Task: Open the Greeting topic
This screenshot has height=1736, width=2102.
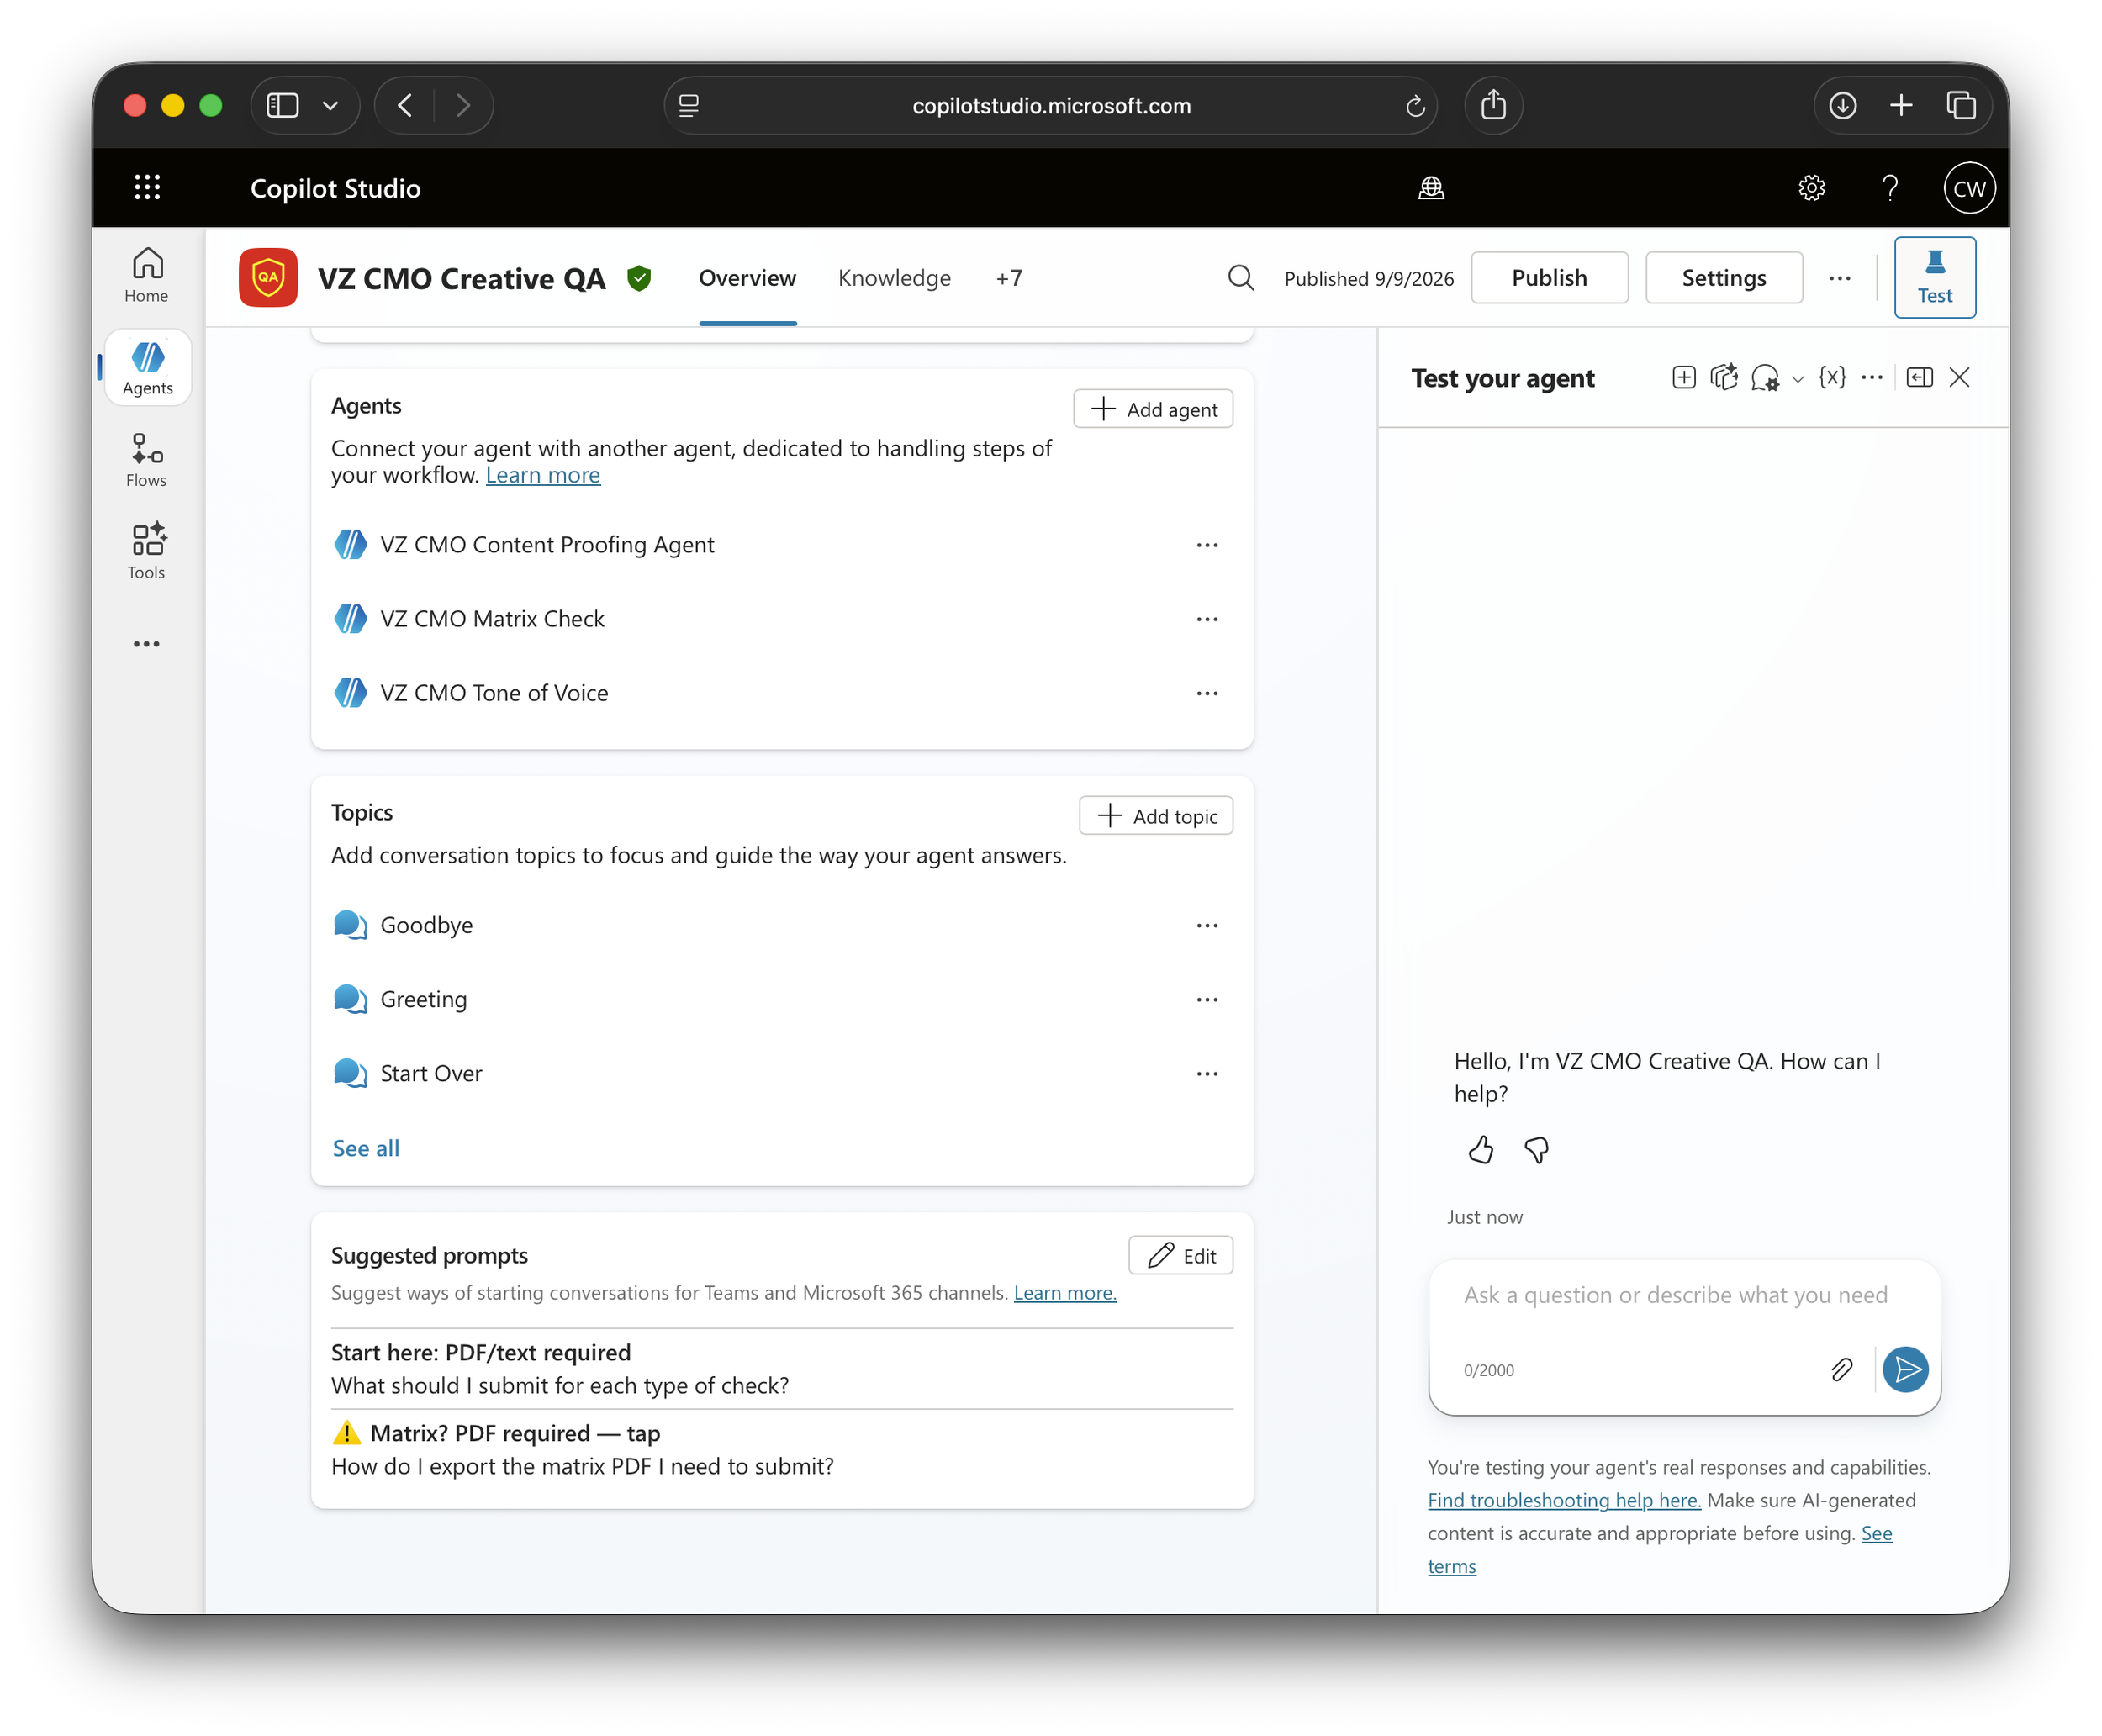Action: 423,999
